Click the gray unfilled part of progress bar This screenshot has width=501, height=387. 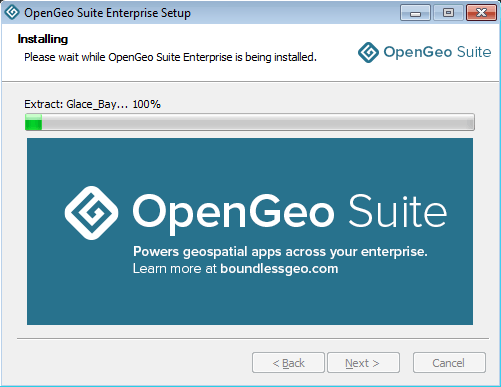[258, 122]
